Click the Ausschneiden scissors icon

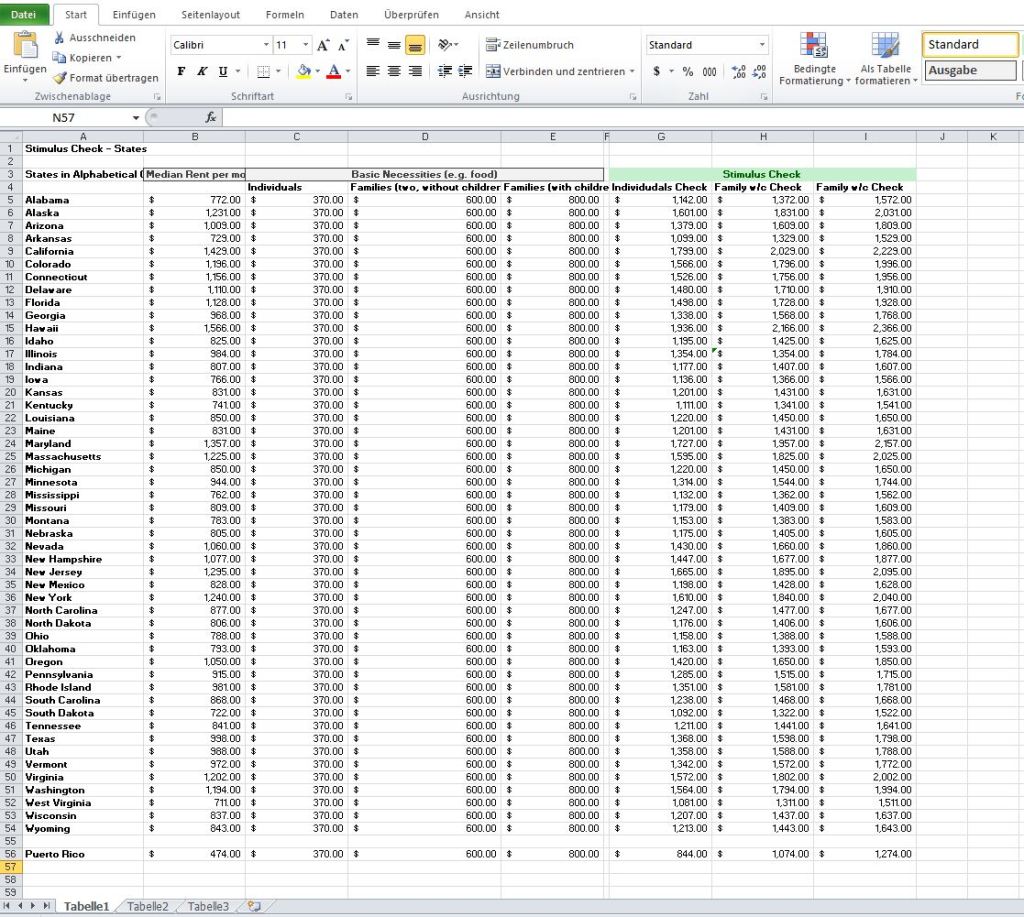click(x=60, y=38)
